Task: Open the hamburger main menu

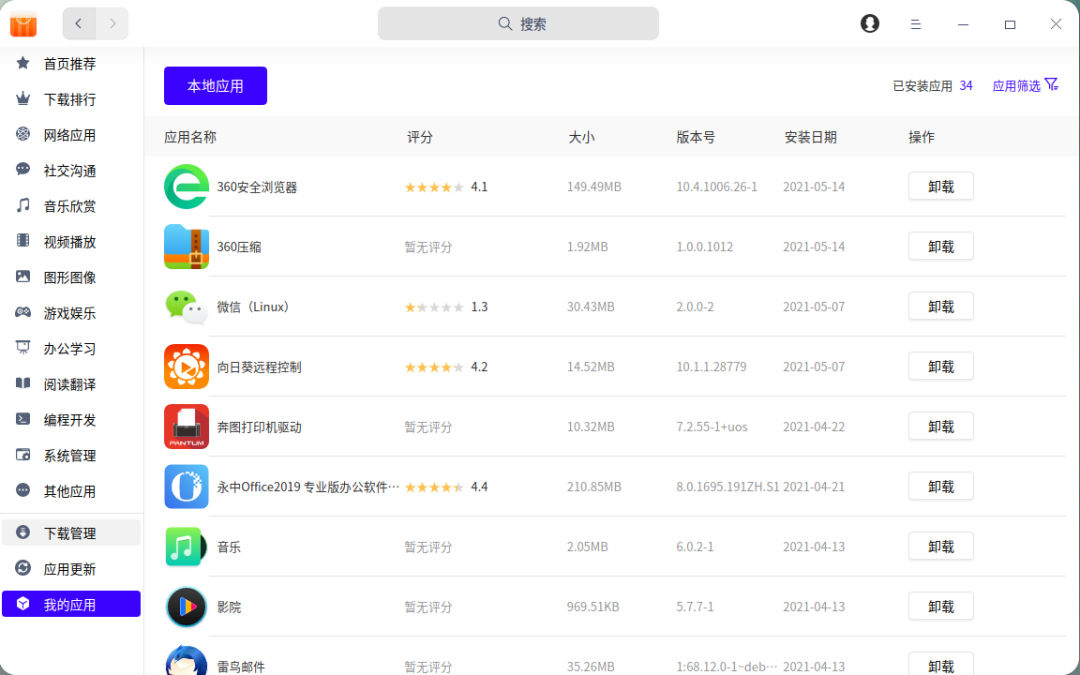Action: point(915,24)
